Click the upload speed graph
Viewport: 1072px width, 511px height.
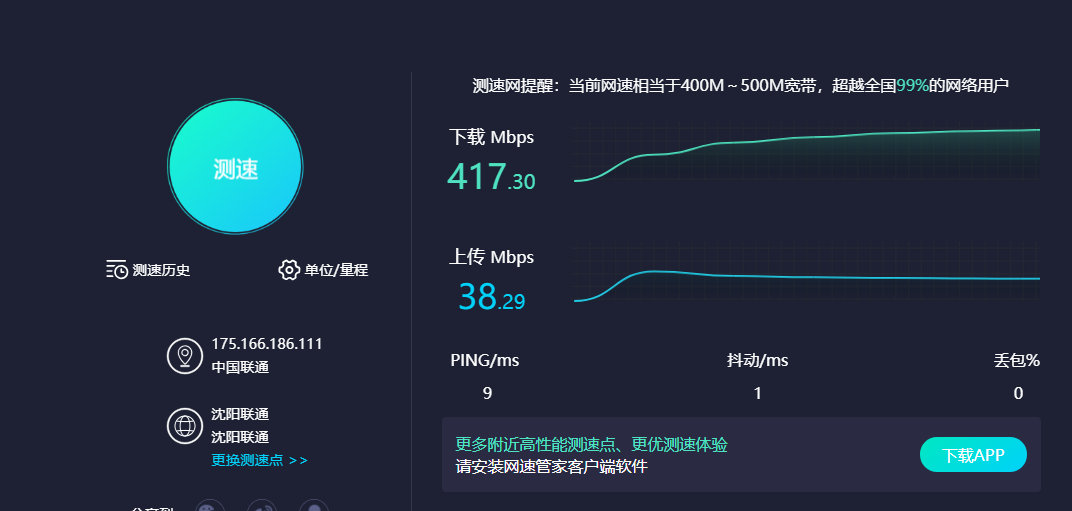click(807, 272)
